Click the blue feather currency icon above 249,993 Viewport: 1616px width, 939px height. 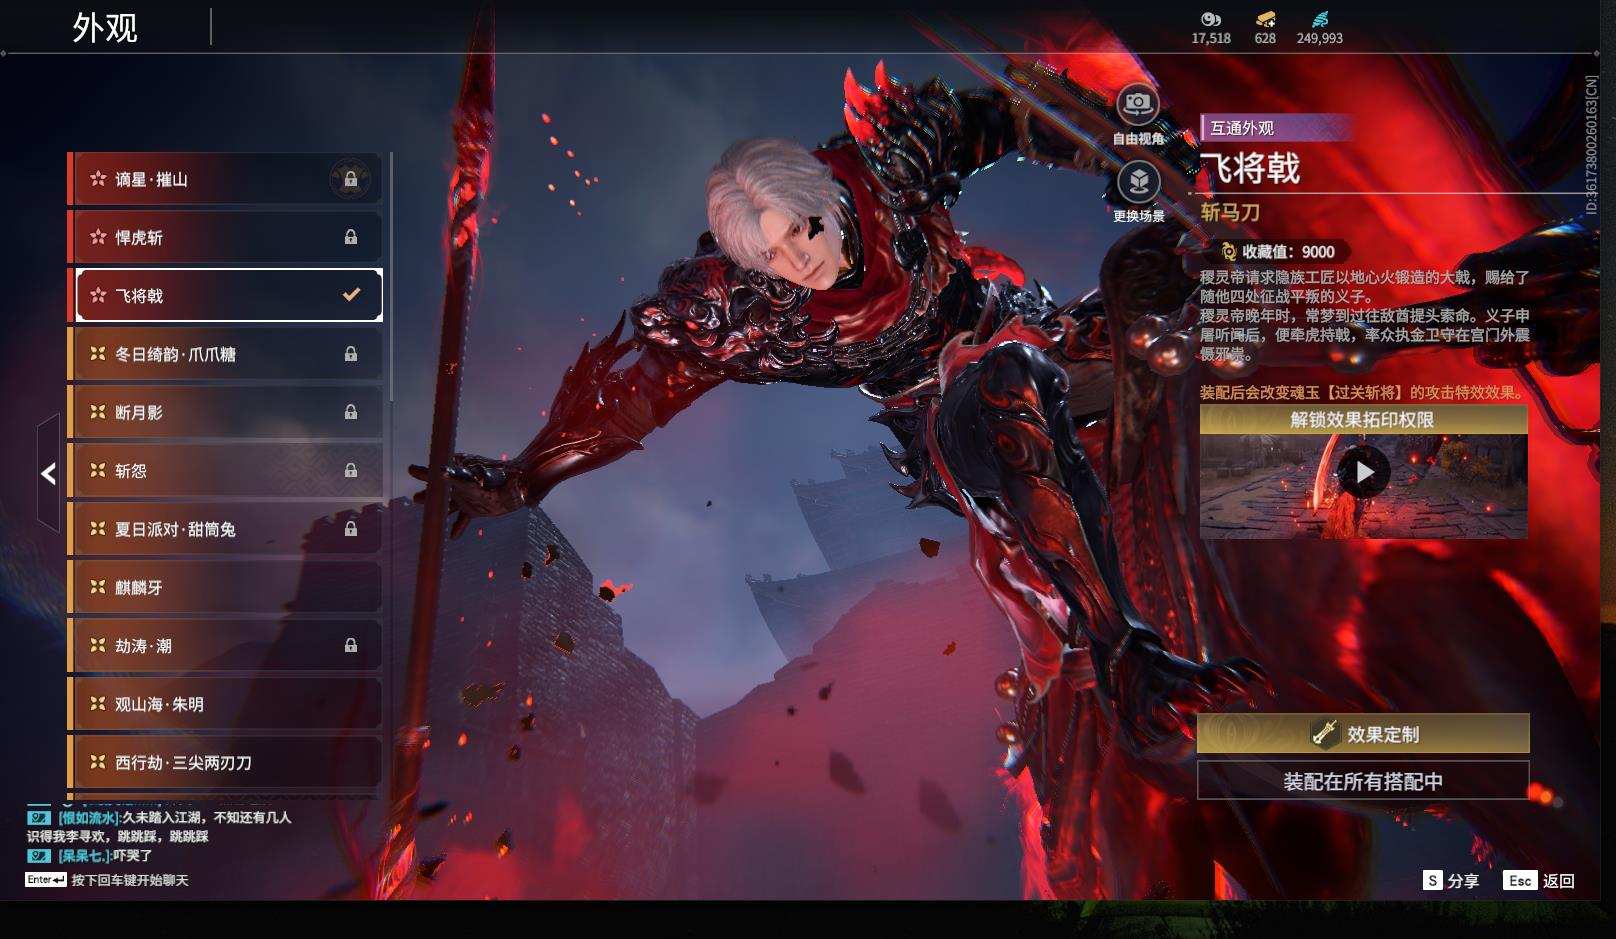coord(1320,19)
